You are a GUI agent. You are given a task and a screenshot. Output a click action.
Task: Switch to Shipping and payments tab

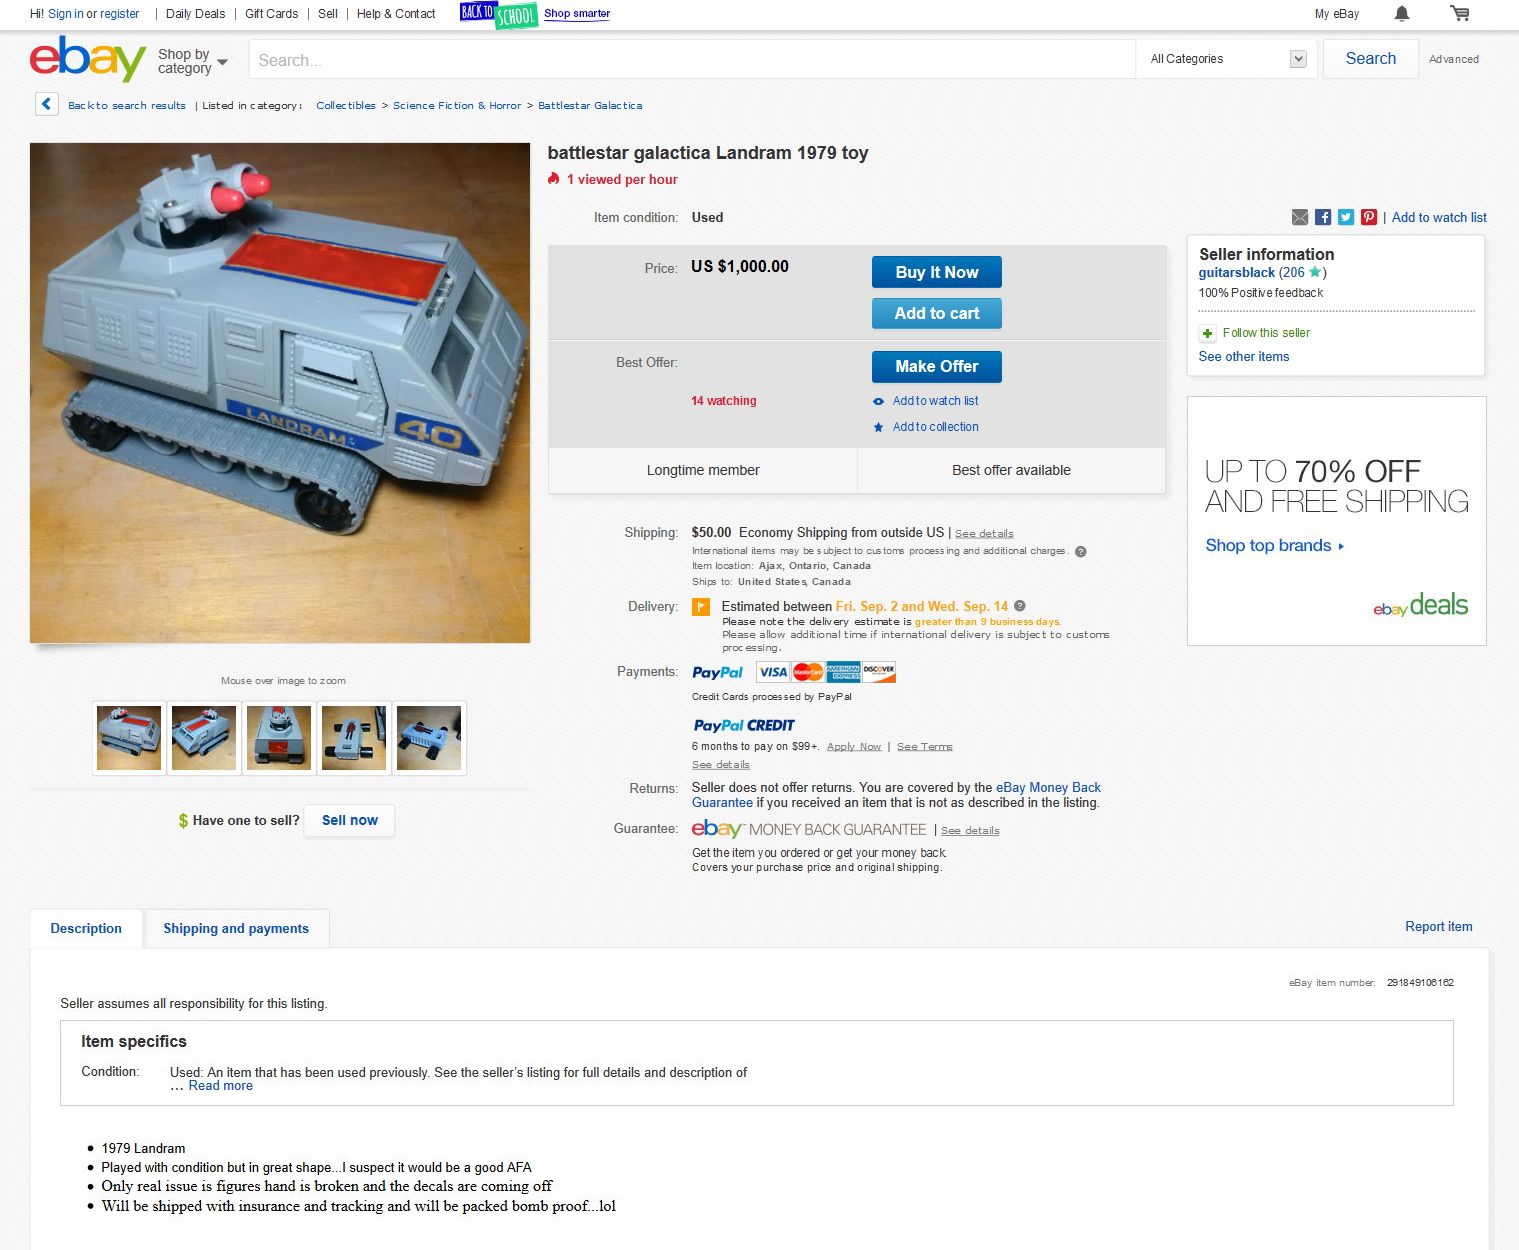[x=236, y=928]
